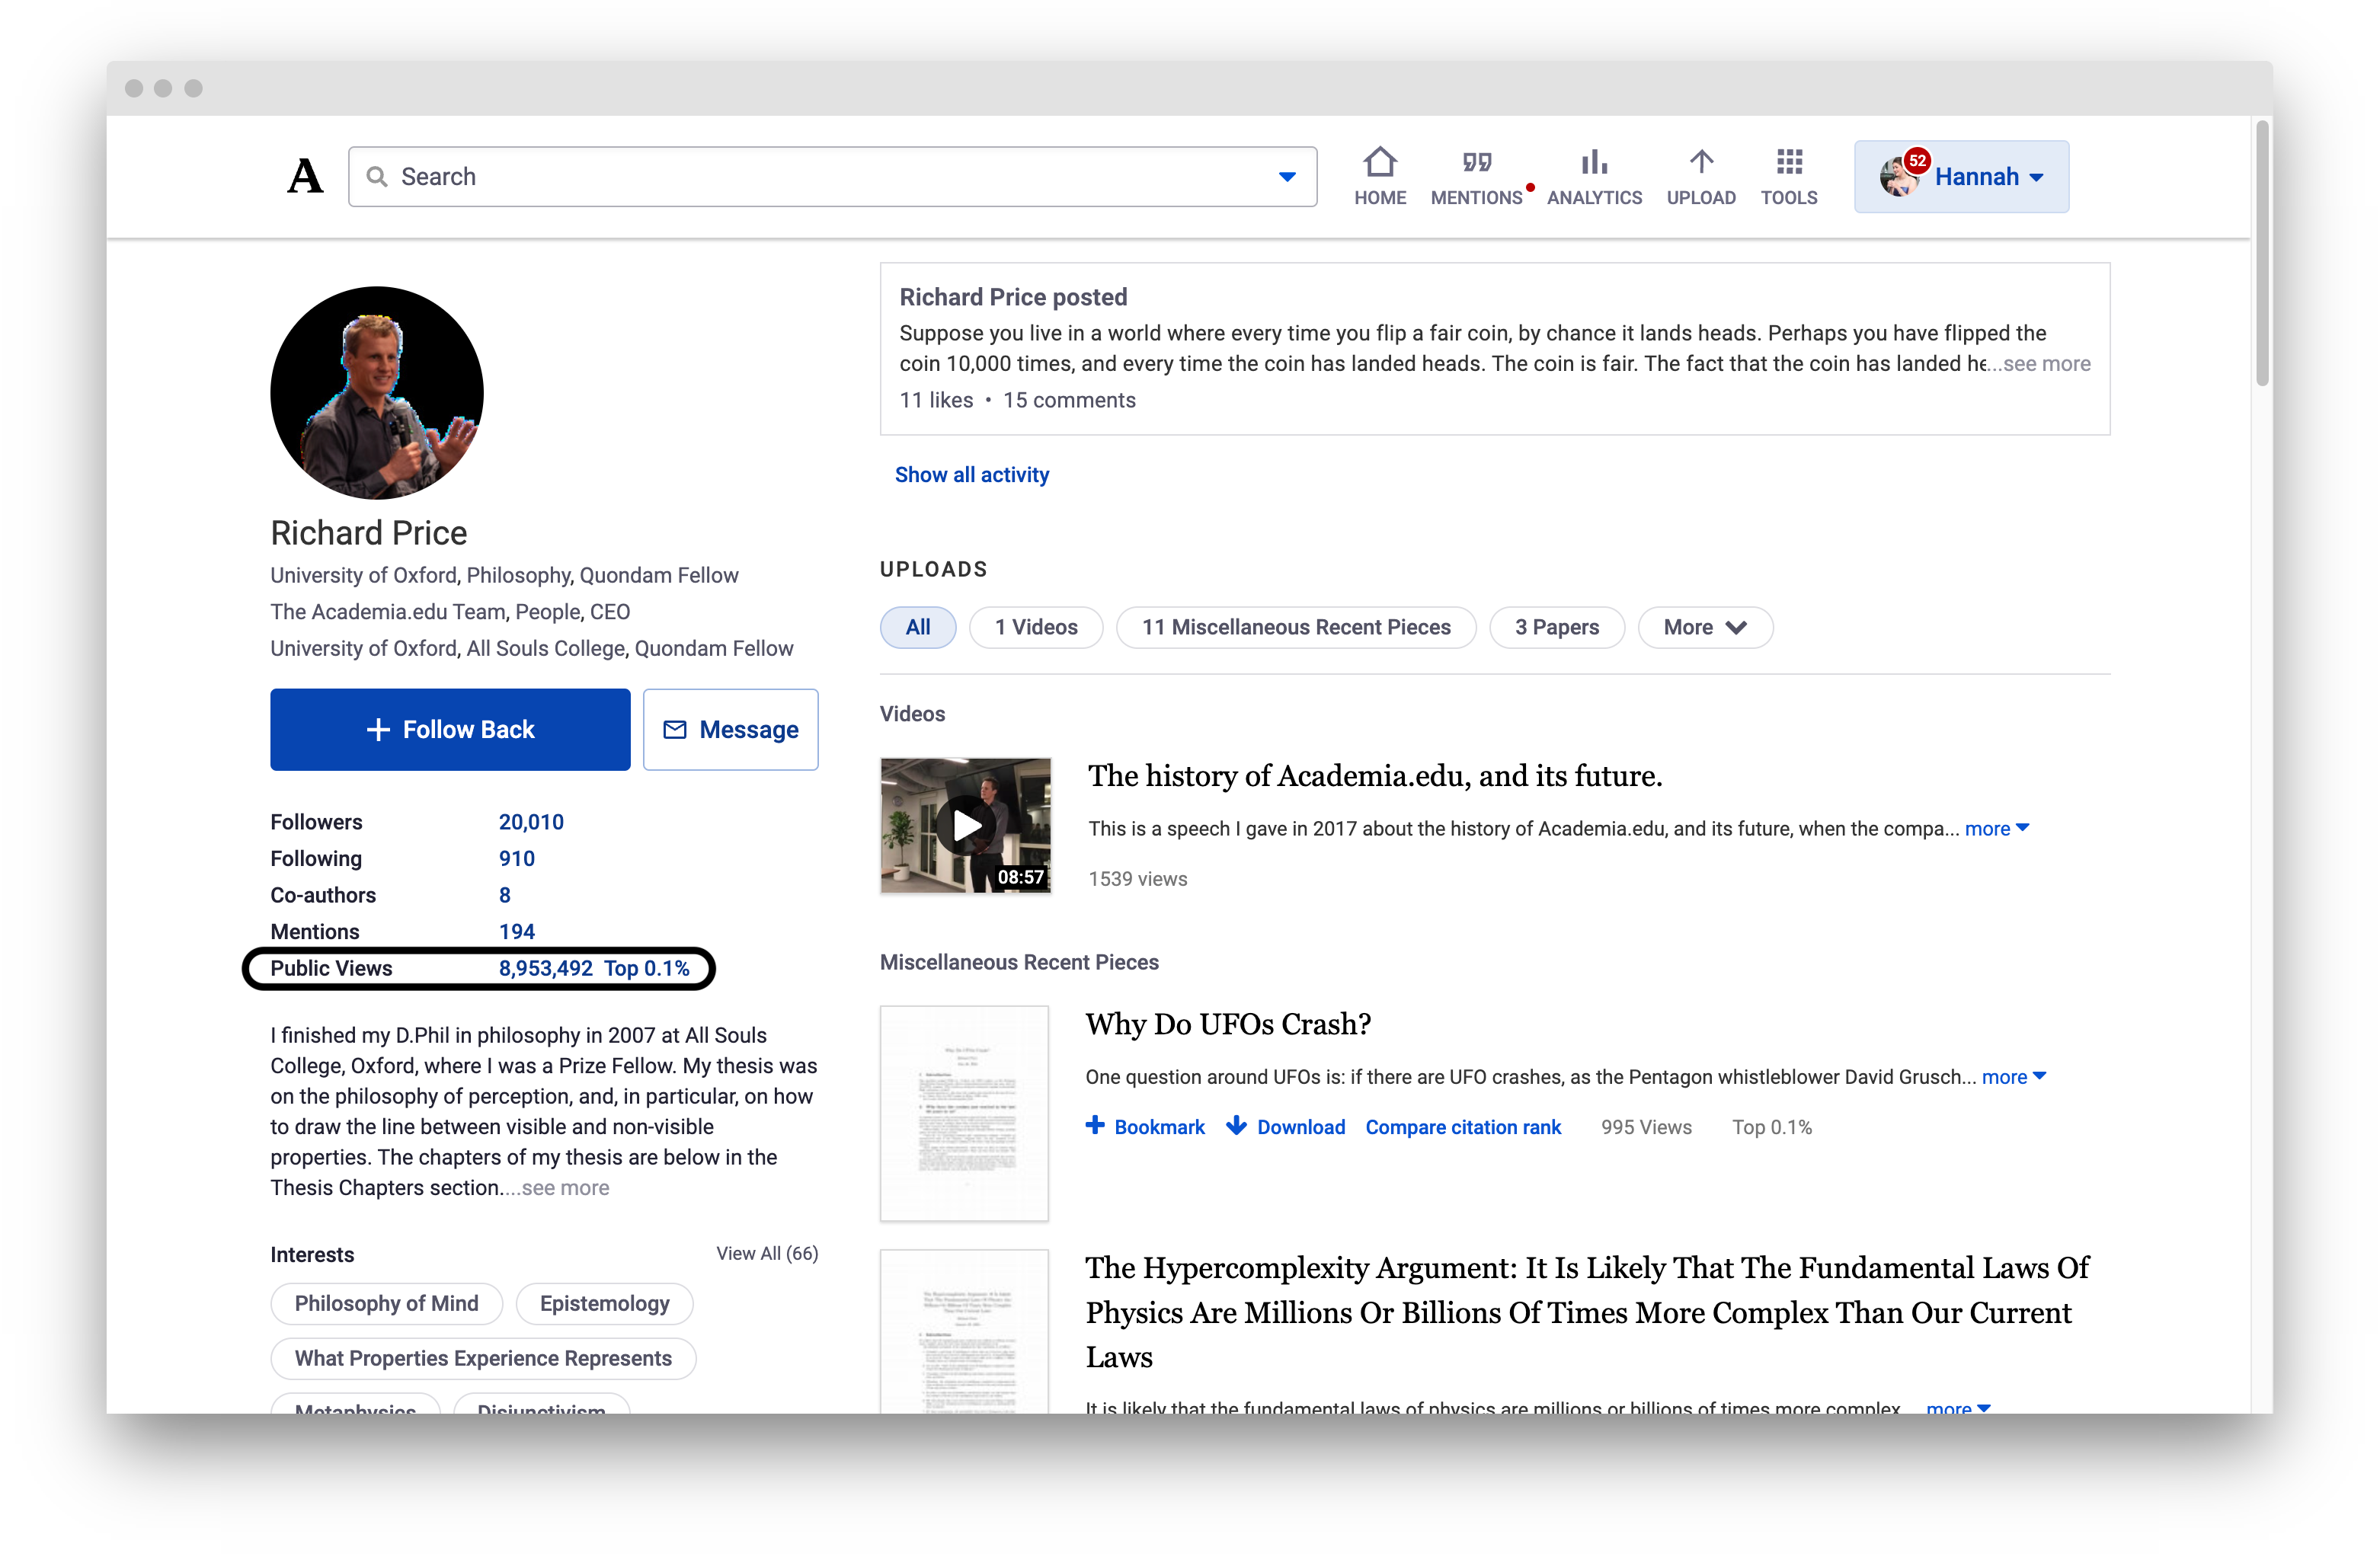Click '1539 views' under the video

click(1138, 879)
